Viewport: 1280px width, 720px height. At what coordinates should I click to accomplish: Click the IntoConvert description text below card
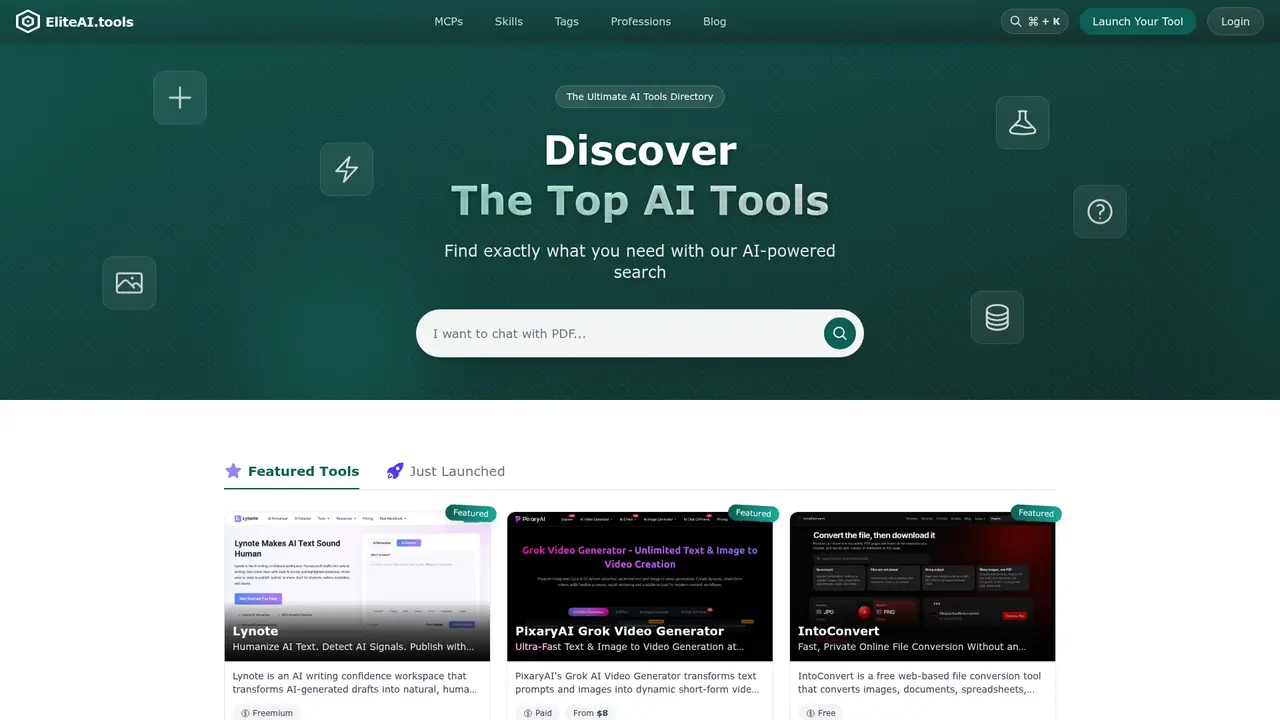click(920, 683)
